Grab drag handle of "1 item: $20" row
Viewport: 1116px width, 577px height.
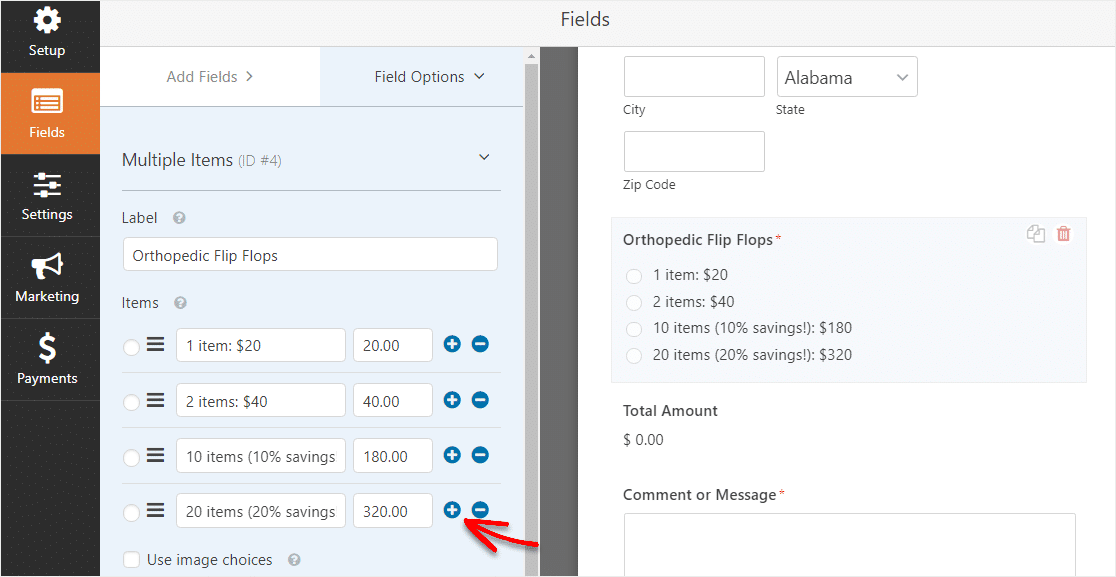pos(156,345)
